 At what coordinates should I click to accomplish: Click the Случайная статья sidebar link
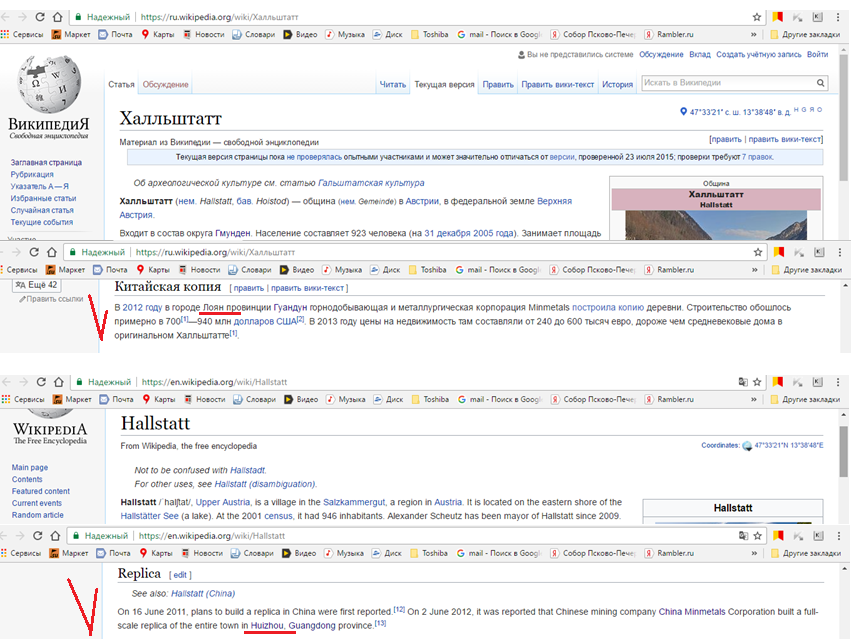[42, 210]
